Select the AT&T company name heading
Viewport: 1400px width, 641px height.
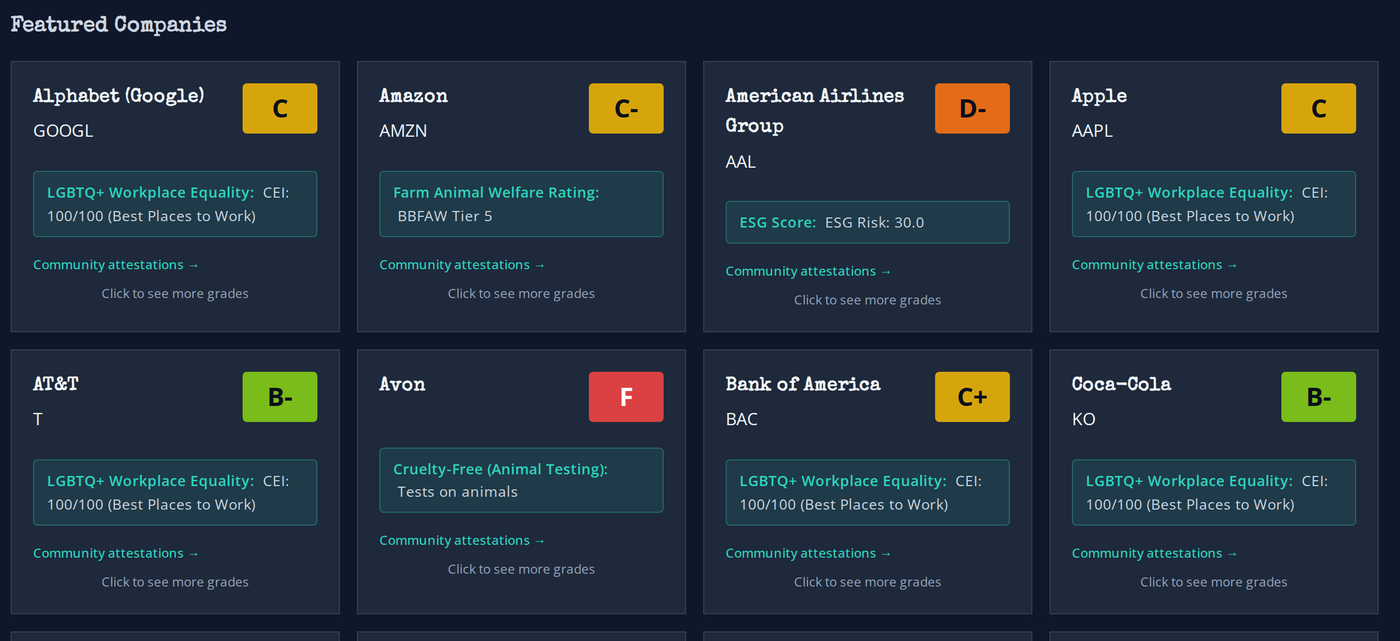pos(56,384)
